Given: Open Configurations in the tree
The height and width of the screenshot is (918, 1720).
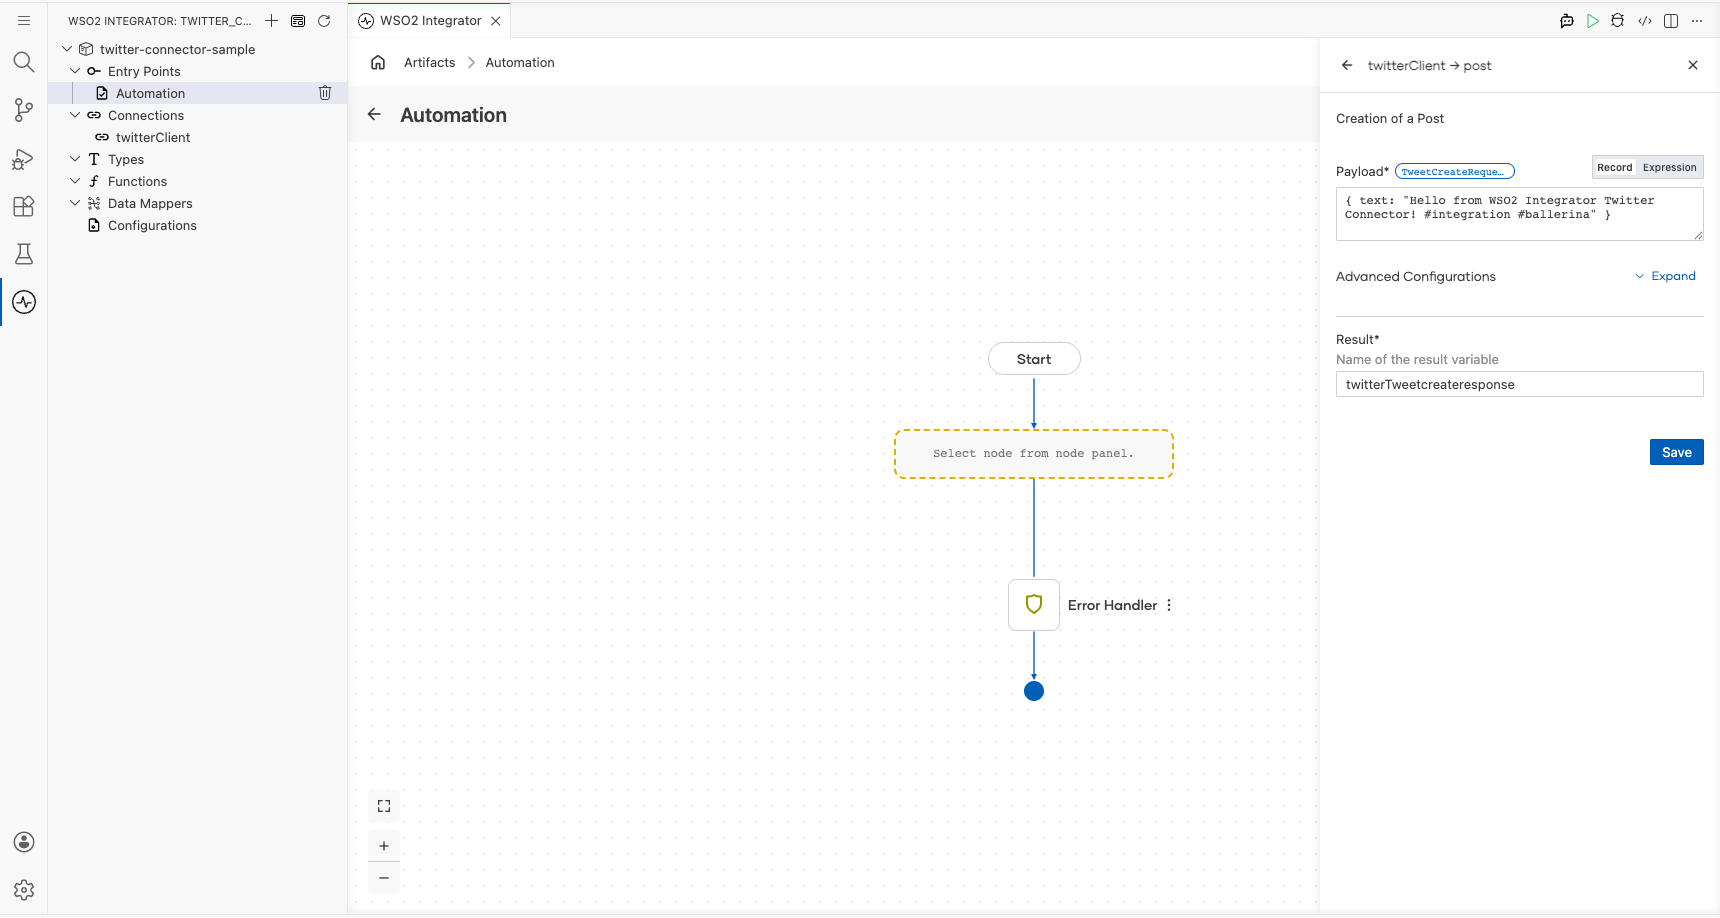Looking at the screenshot, I should pos(152,225).
